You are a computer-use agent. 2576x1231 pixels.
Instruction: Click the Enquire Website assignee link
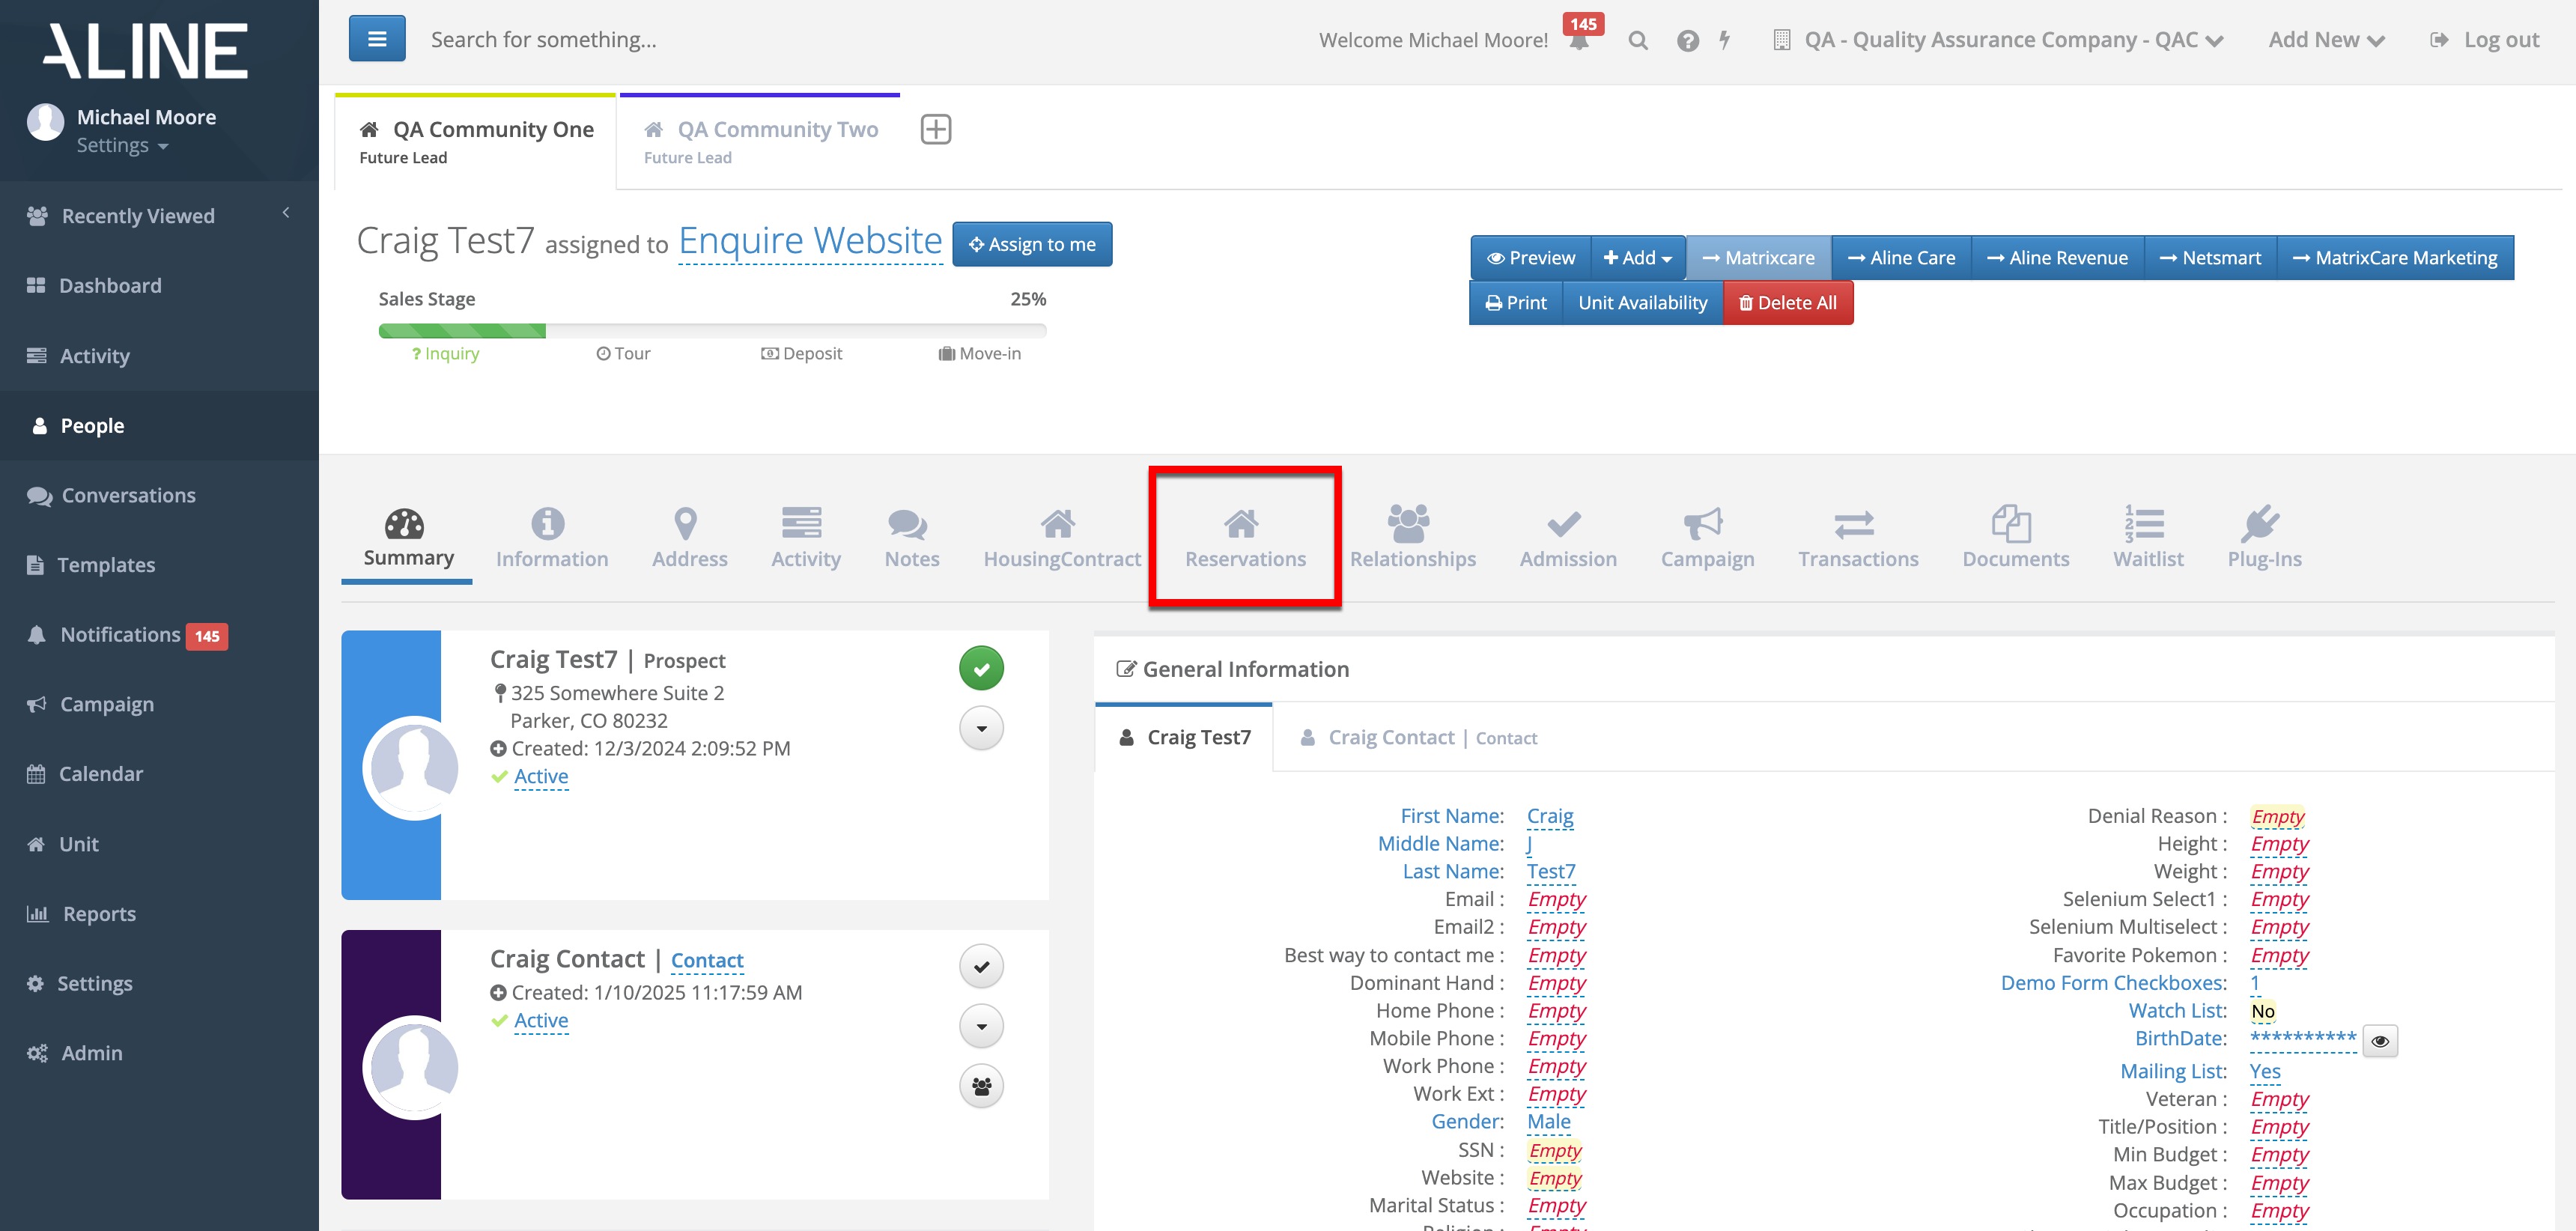809,241
